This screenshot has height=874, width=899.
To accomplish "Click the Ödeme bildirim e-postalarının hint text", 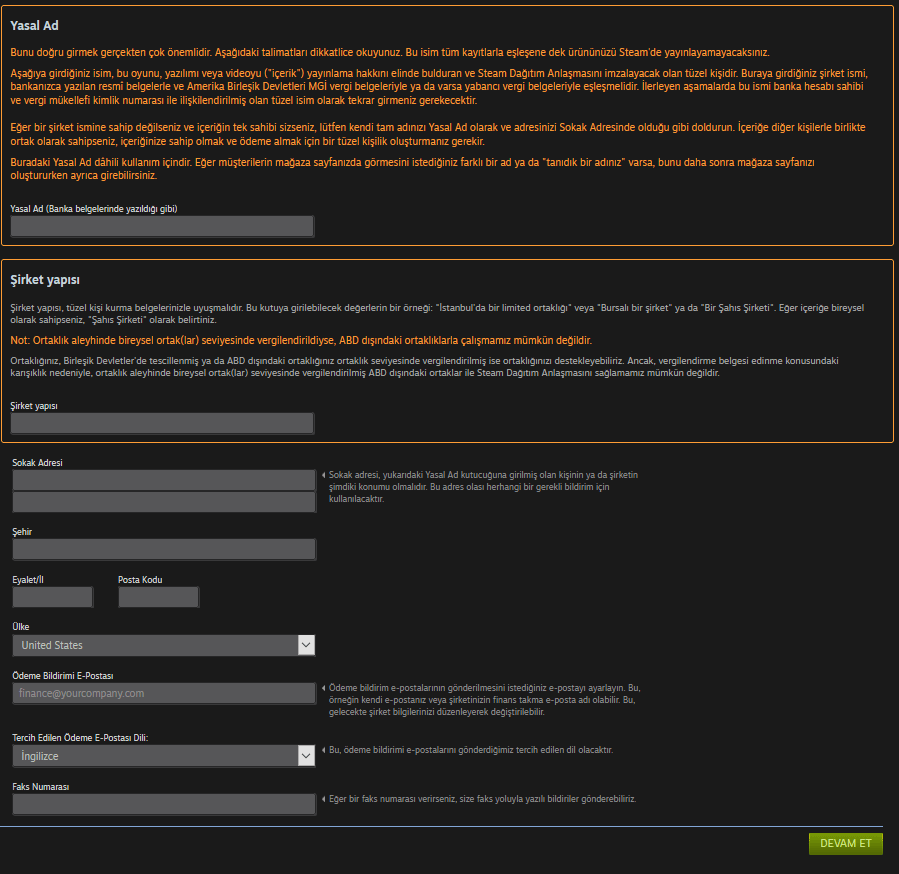I will [x=484, y=700].
